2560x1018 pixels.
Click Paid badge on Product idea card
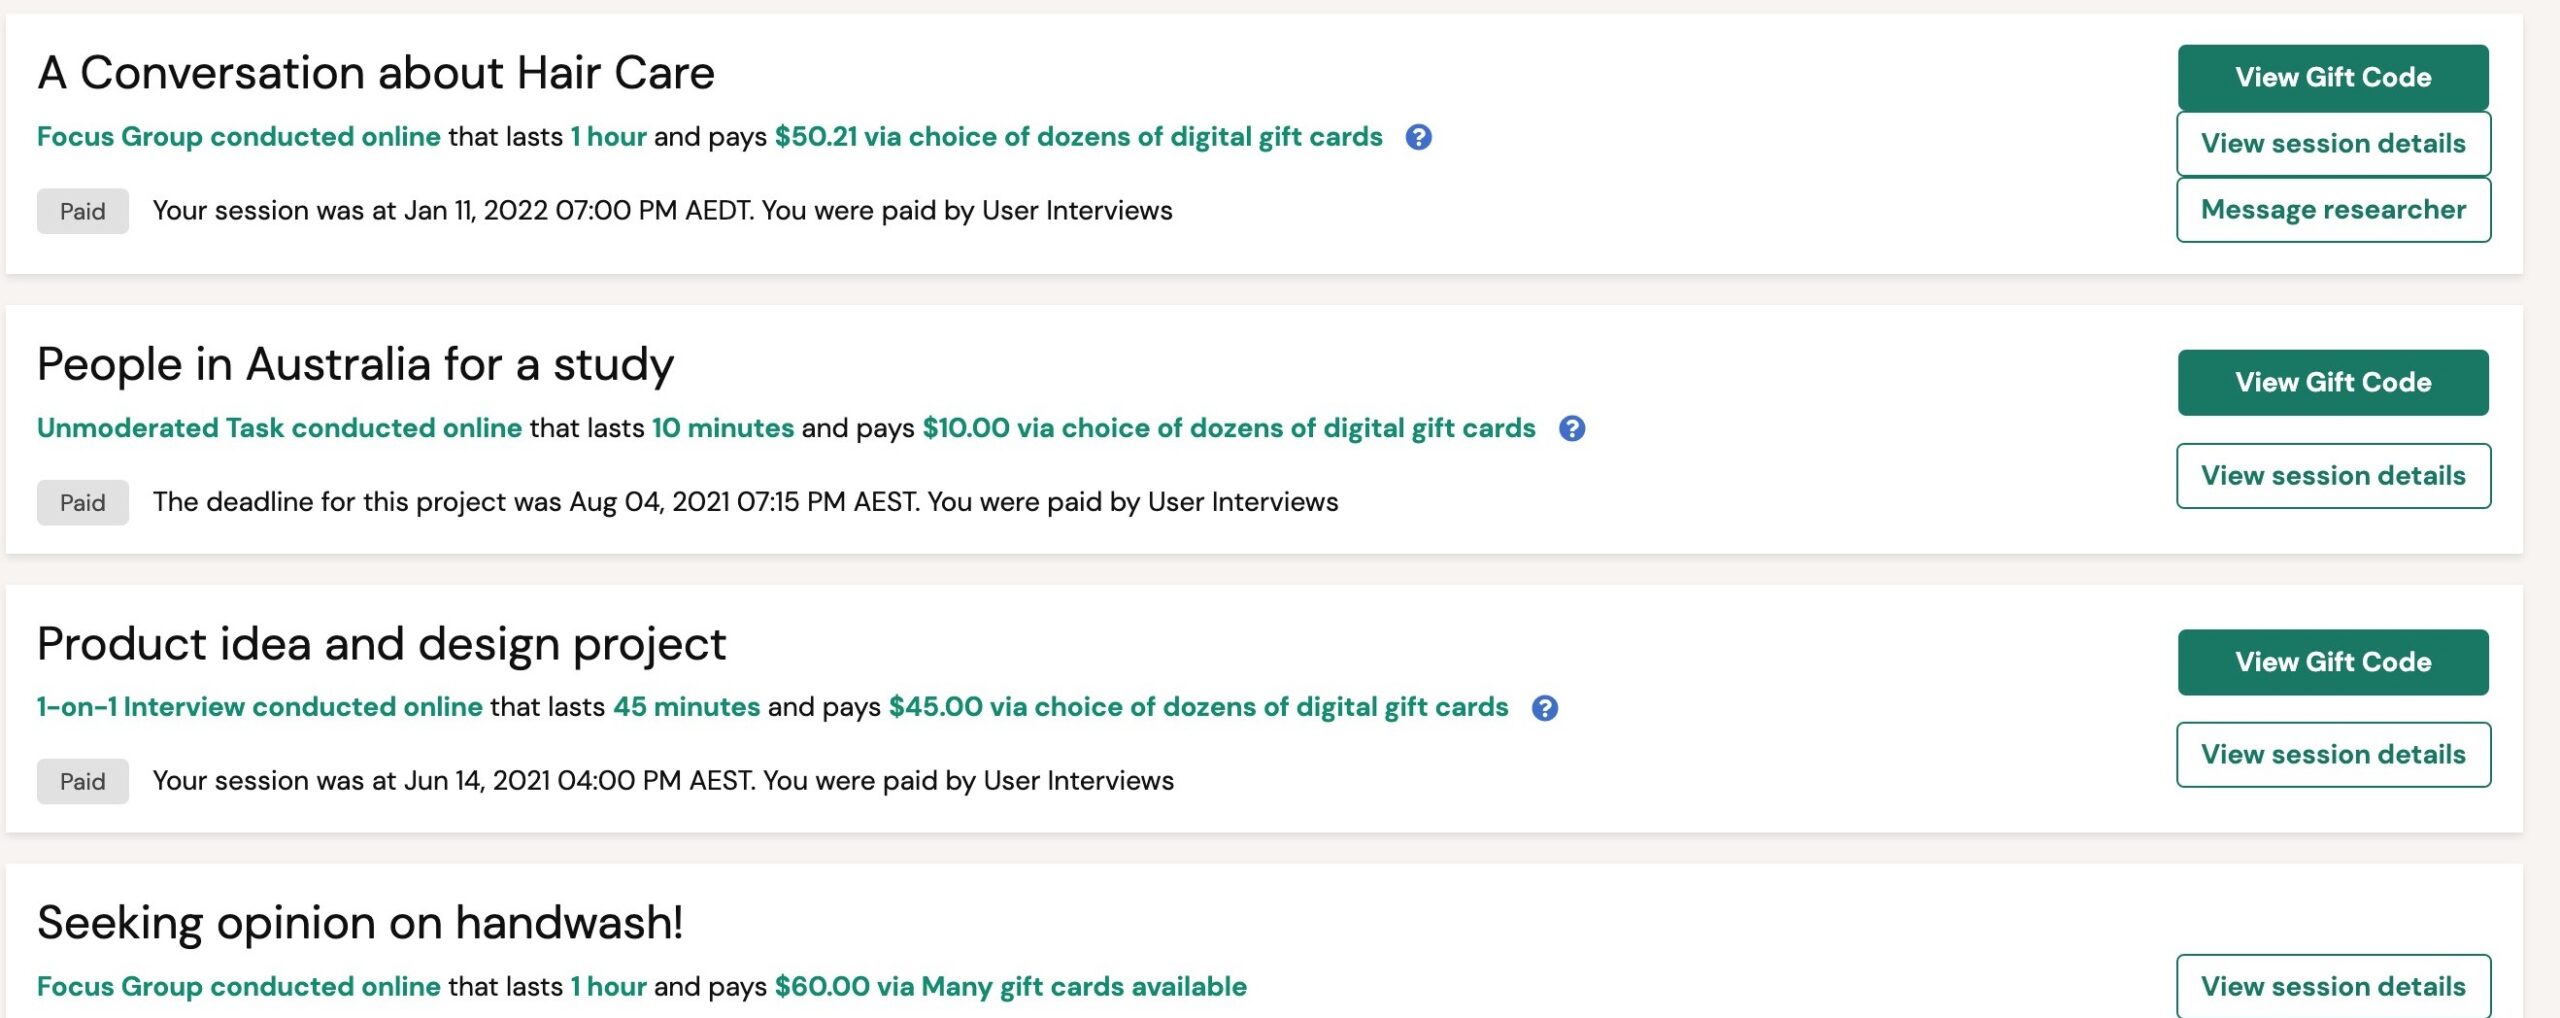point(83,781)
